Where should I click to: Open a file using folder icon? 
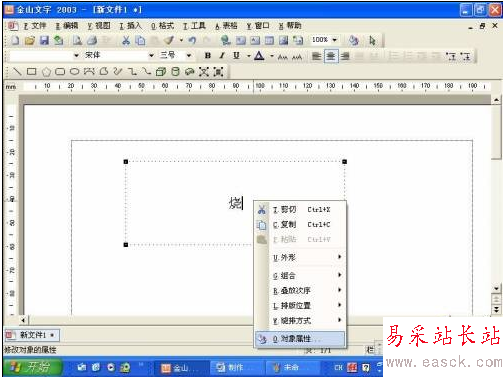tap(30, 40)
